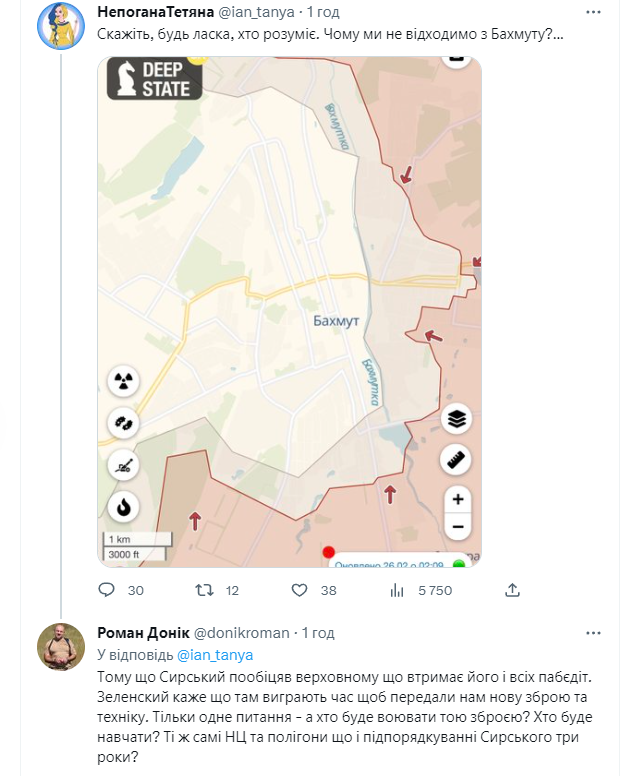623x776 pixels.
Task: Select the ruler measurement tool
Action: point(457,461)
